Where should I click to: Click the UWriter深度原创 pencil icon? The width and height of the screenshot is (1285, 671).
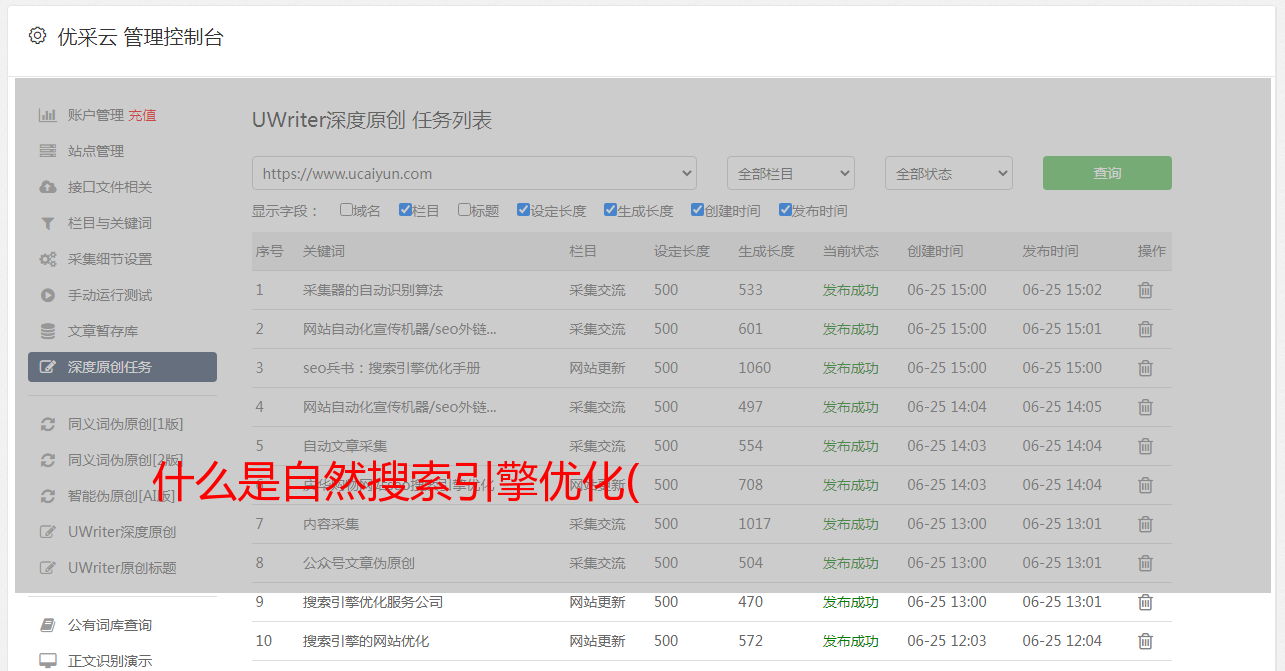47,532
